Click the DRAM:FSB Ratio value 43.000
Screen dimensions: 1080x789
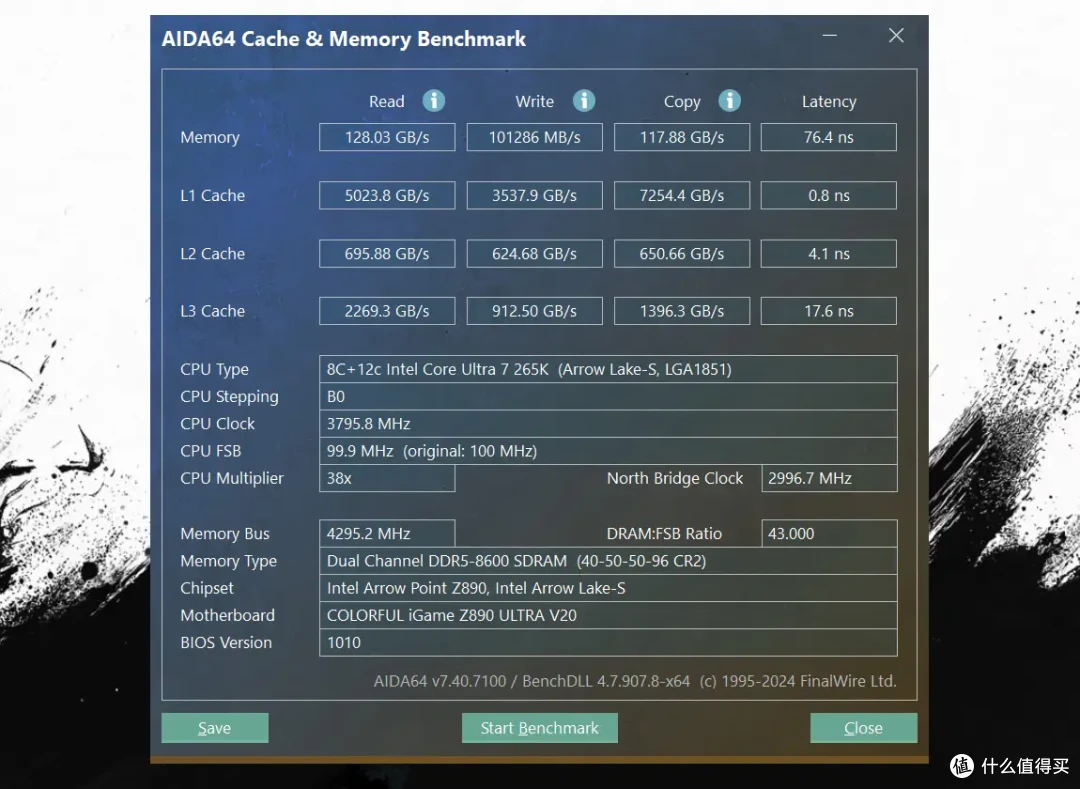pos(829,534)
